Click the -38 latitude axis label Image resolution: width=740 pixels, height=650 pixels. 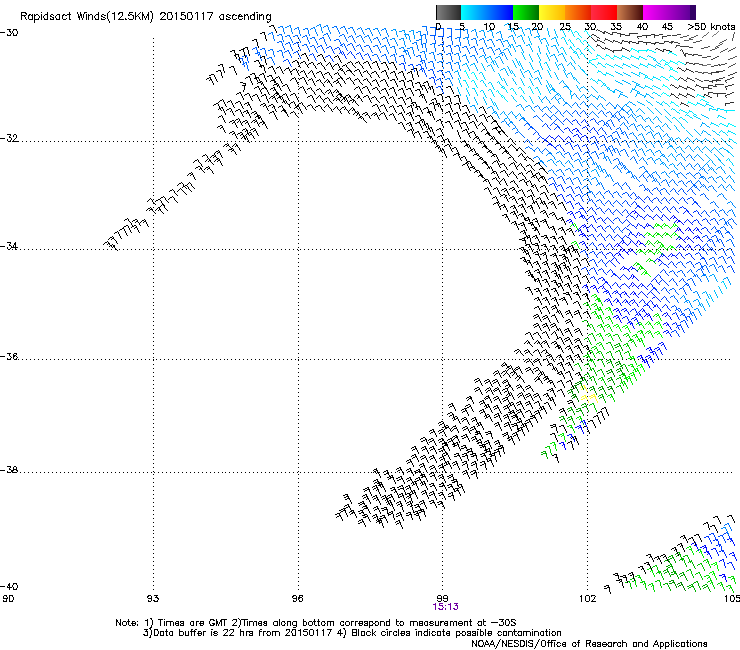9,470
